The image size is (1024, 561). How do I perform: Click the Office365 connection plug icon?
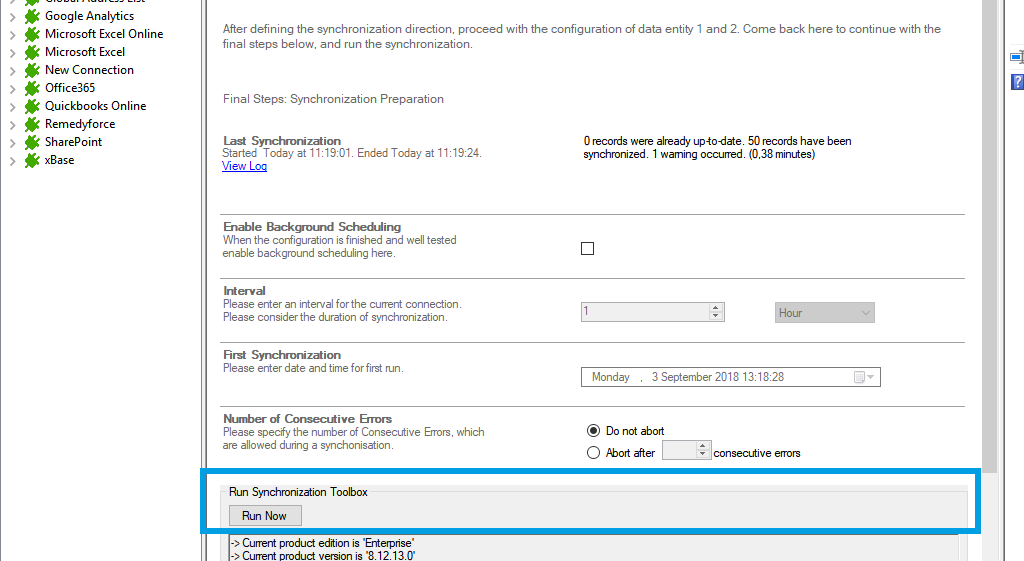click(32, 88)
